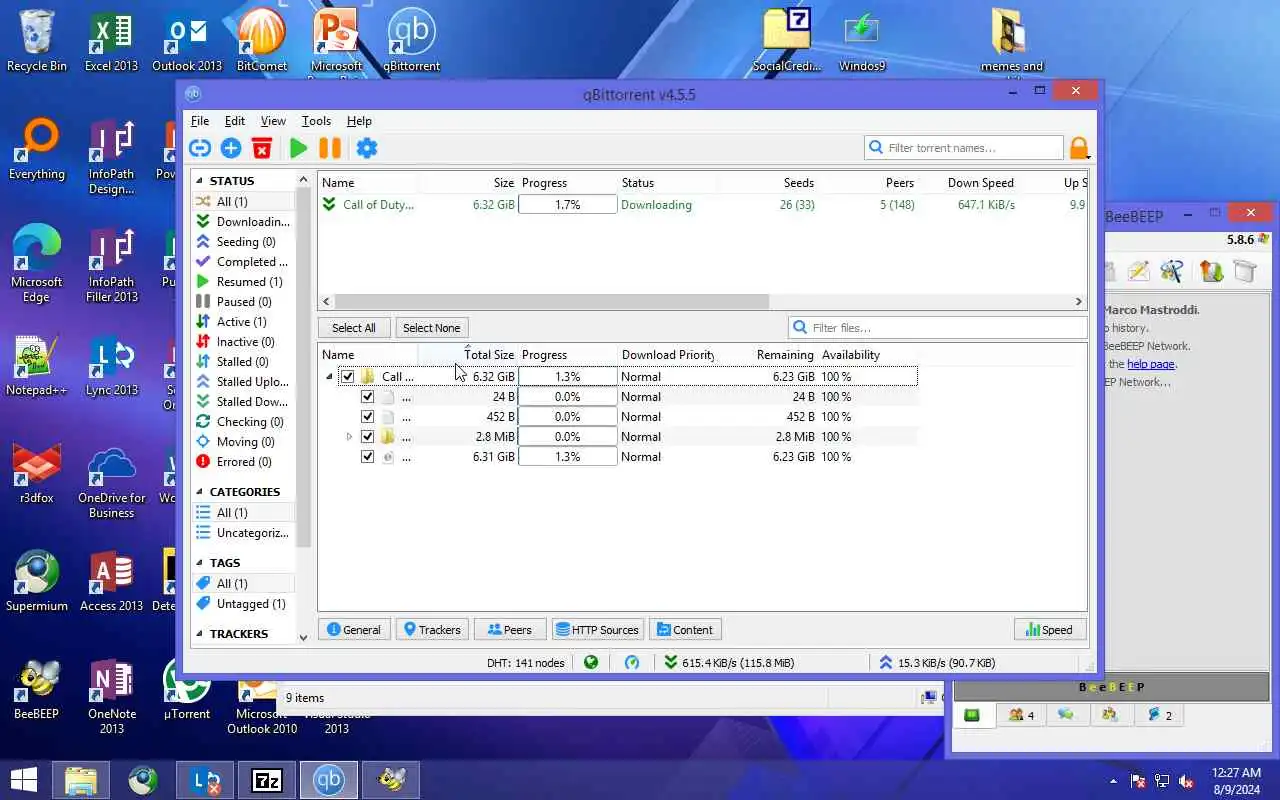This screenshot has height=800, width=1280.
Task: Click the Speed button
Action: point(1049,630)
